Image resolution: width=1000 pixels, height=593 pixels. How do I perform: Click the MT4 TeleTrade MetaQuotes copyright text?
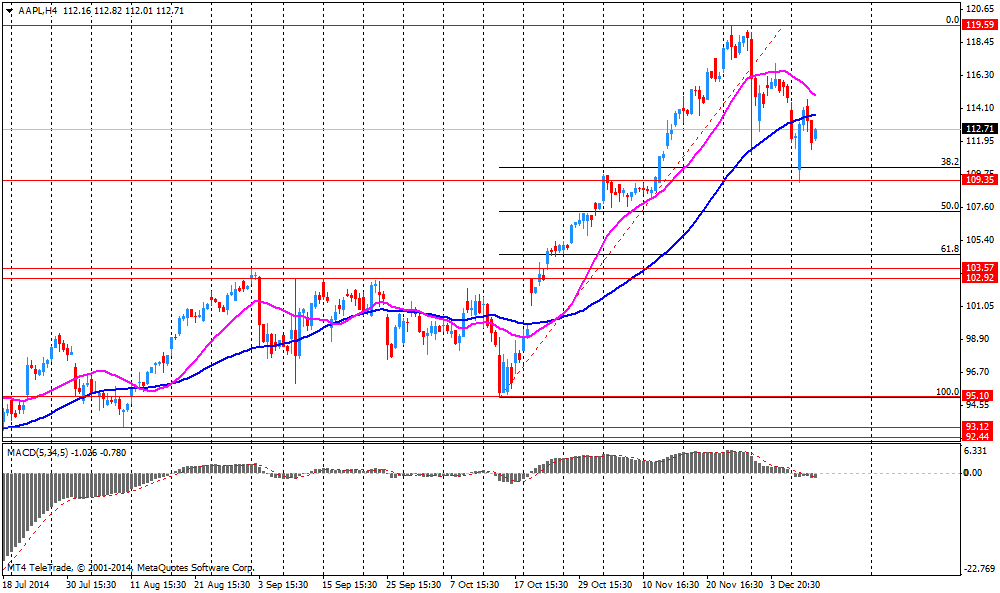(130, 567)
